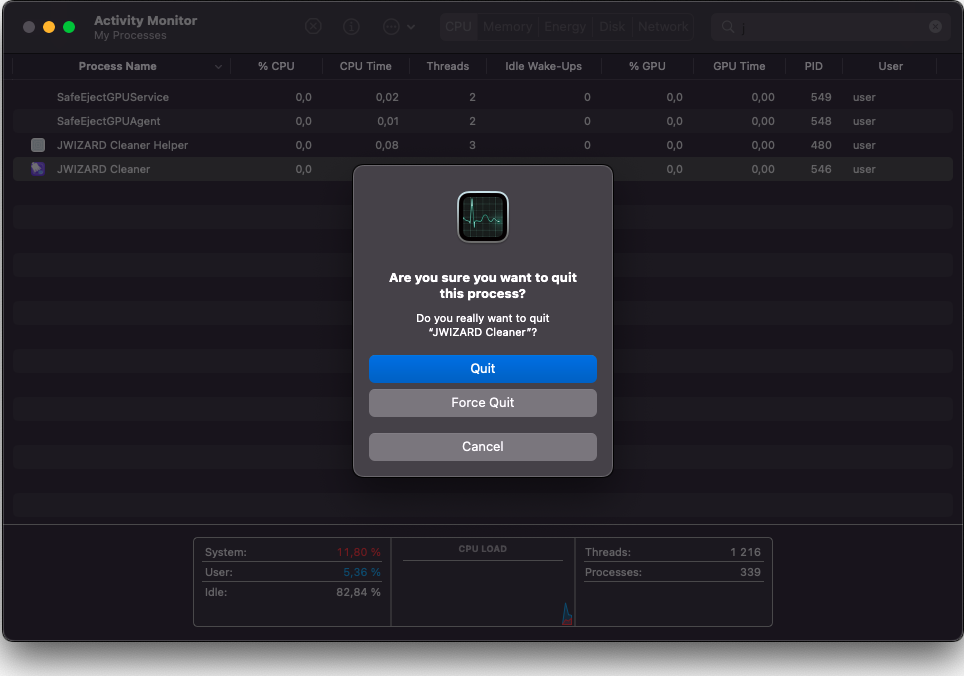Click the Activity Monitor icon in dialog

(x=483, y=217)
